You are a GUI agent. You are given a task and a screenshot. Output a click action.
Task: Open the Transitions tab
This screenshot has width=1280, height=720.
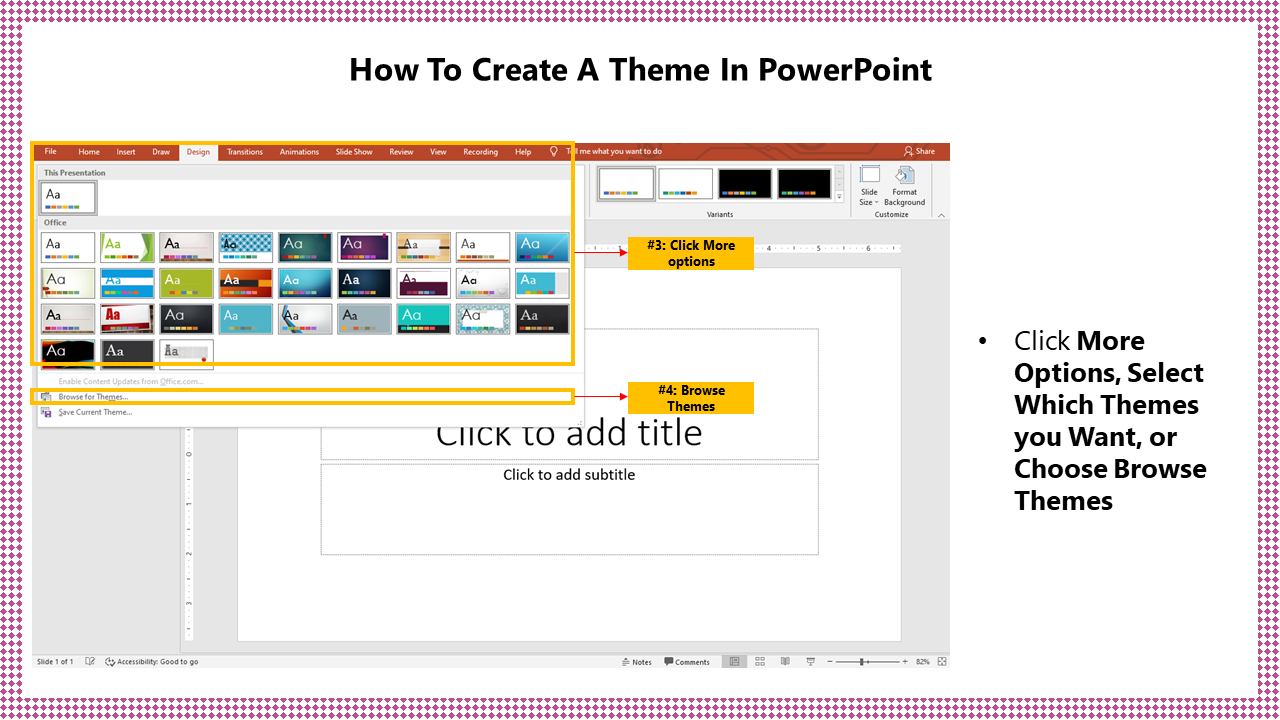point(244,152)
